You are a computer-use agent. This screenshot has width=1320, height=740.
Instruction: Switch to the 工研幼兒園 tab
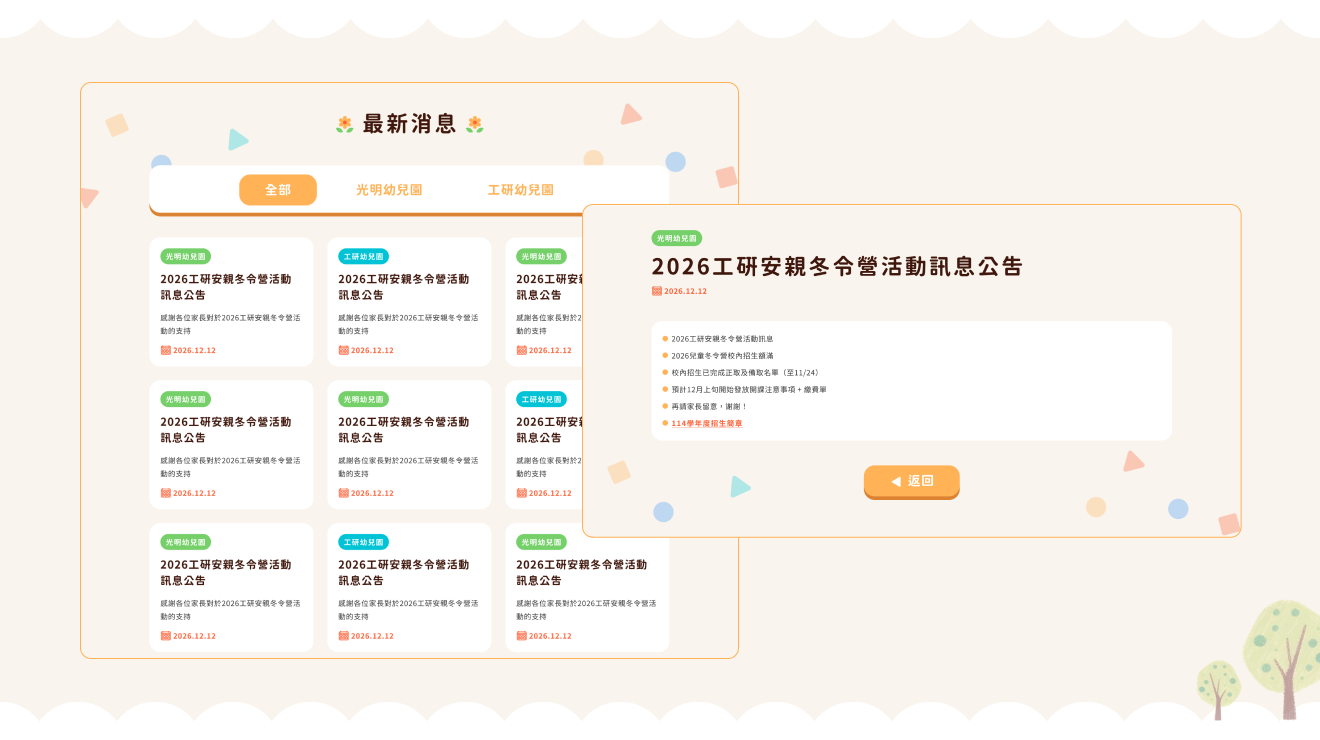[520, 190]
